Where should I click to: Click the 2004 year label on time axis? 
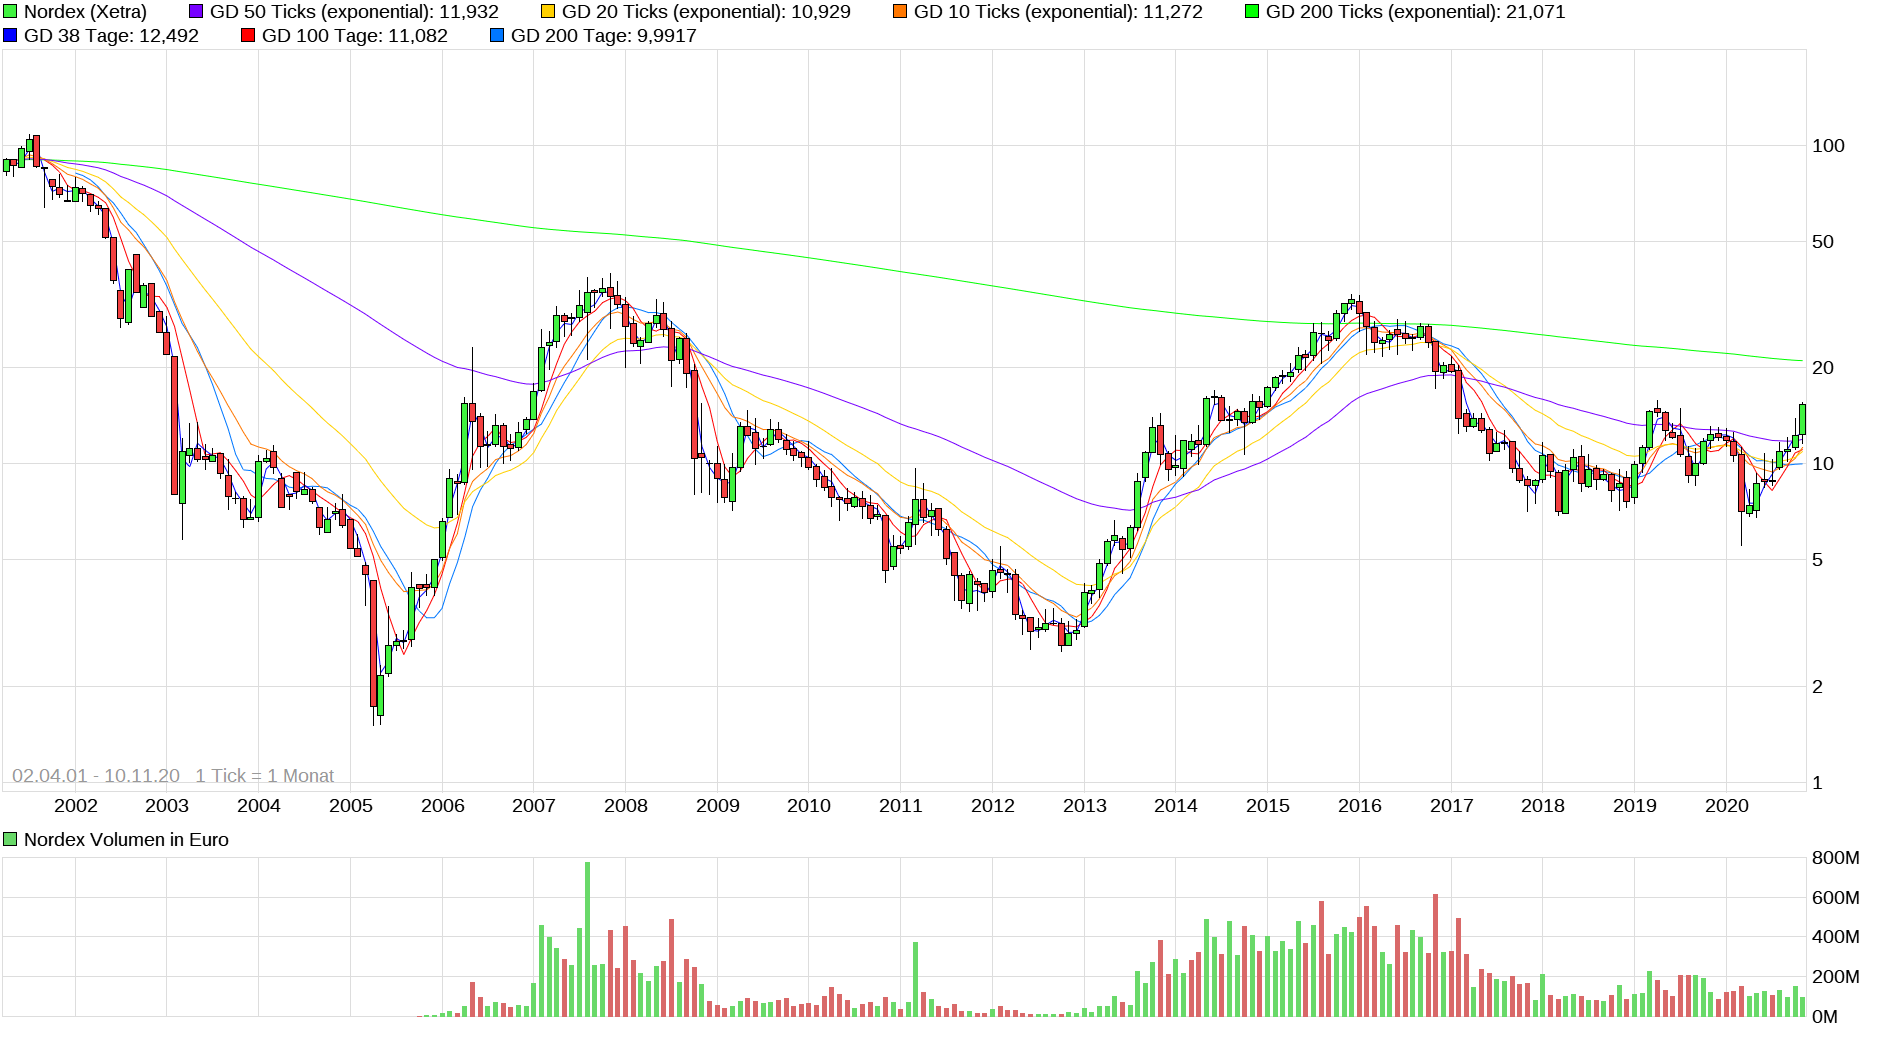(259, 806)
